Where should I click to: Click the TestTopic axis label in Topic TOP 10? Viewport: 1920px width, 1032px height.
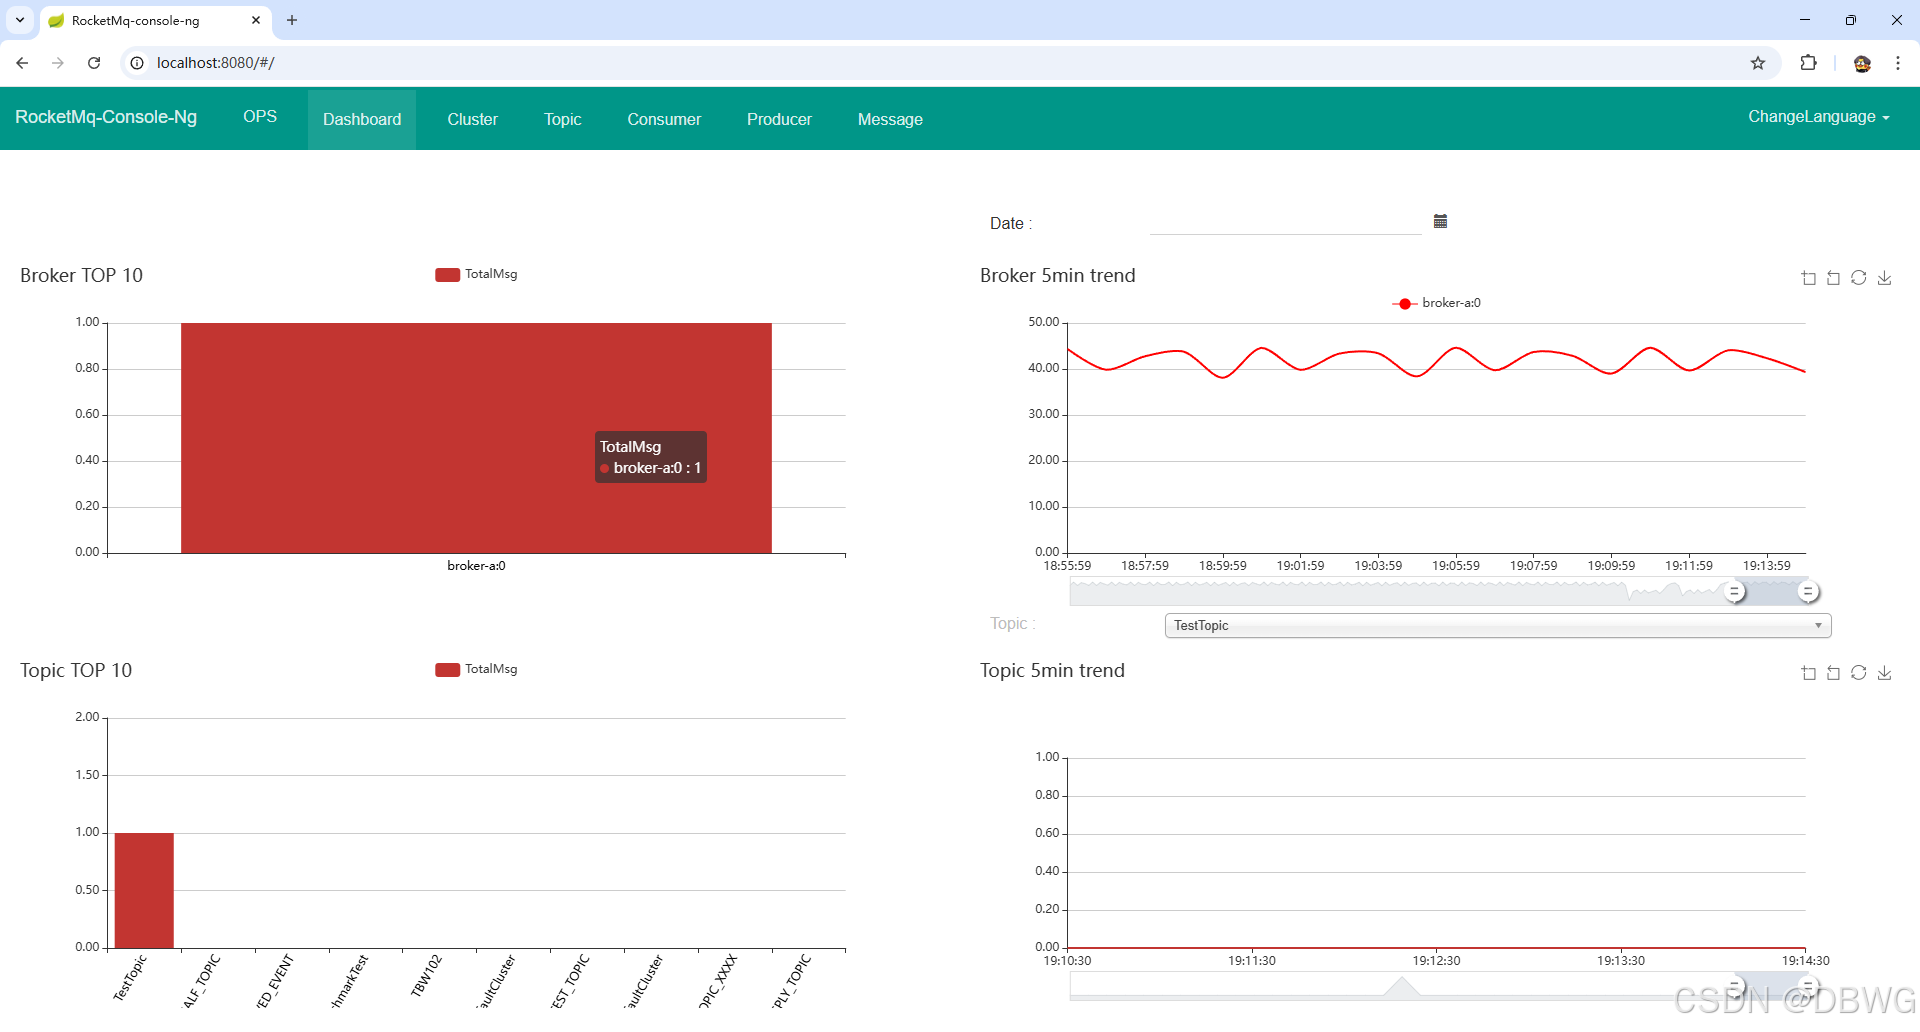click(x=130, y=977)
